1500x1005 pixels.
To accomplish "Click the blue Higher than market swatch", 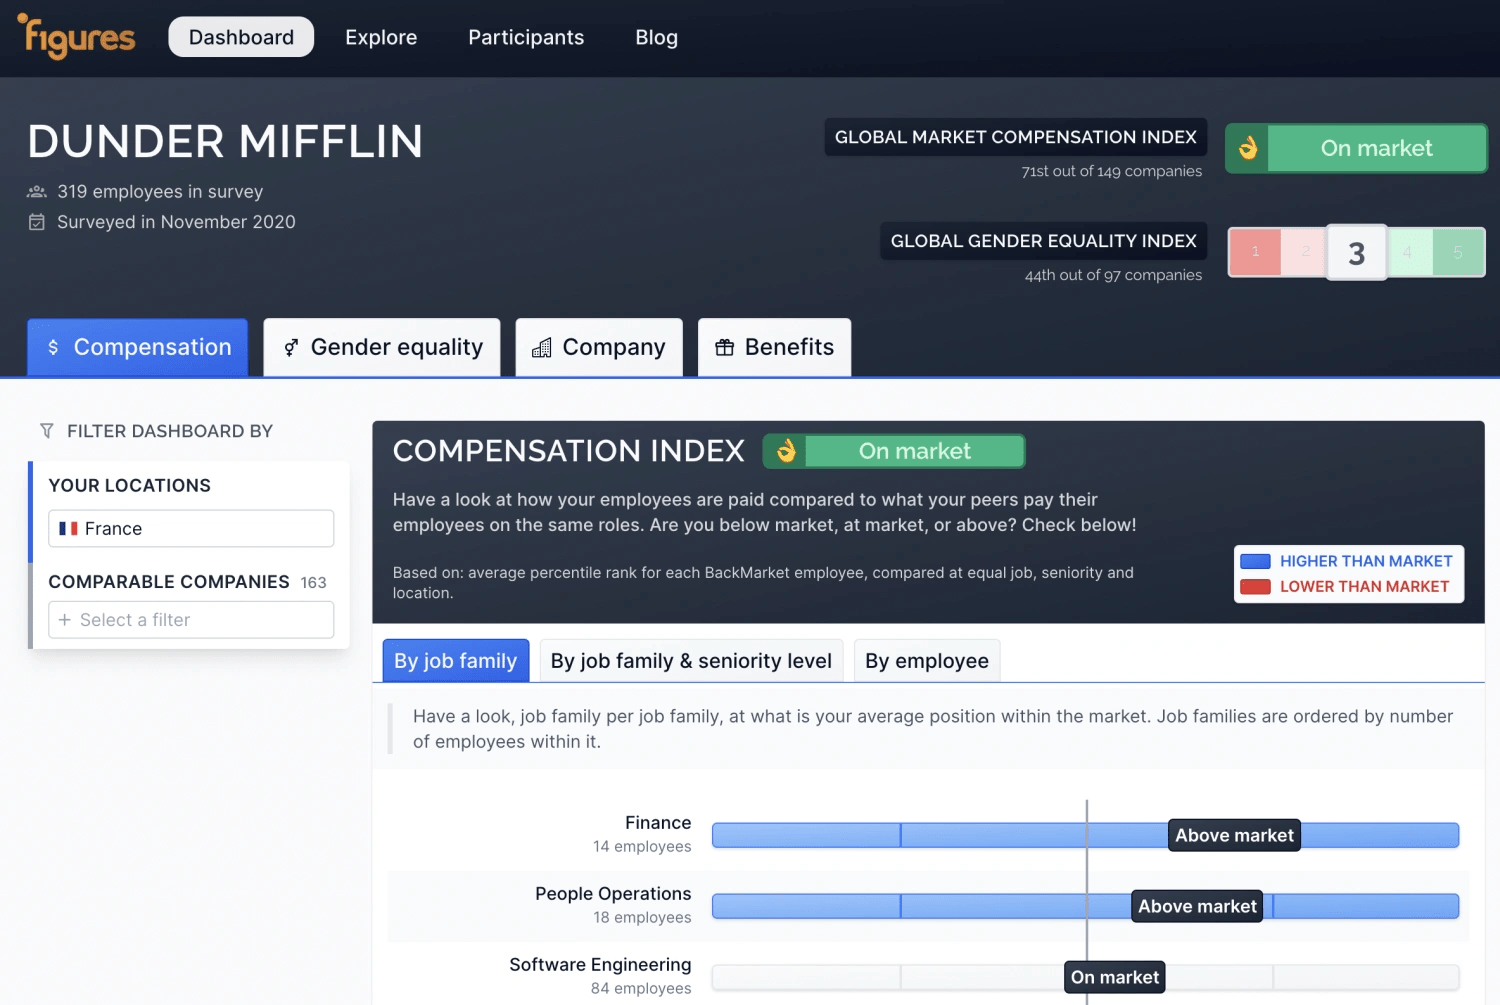I will pos(1255,562).
